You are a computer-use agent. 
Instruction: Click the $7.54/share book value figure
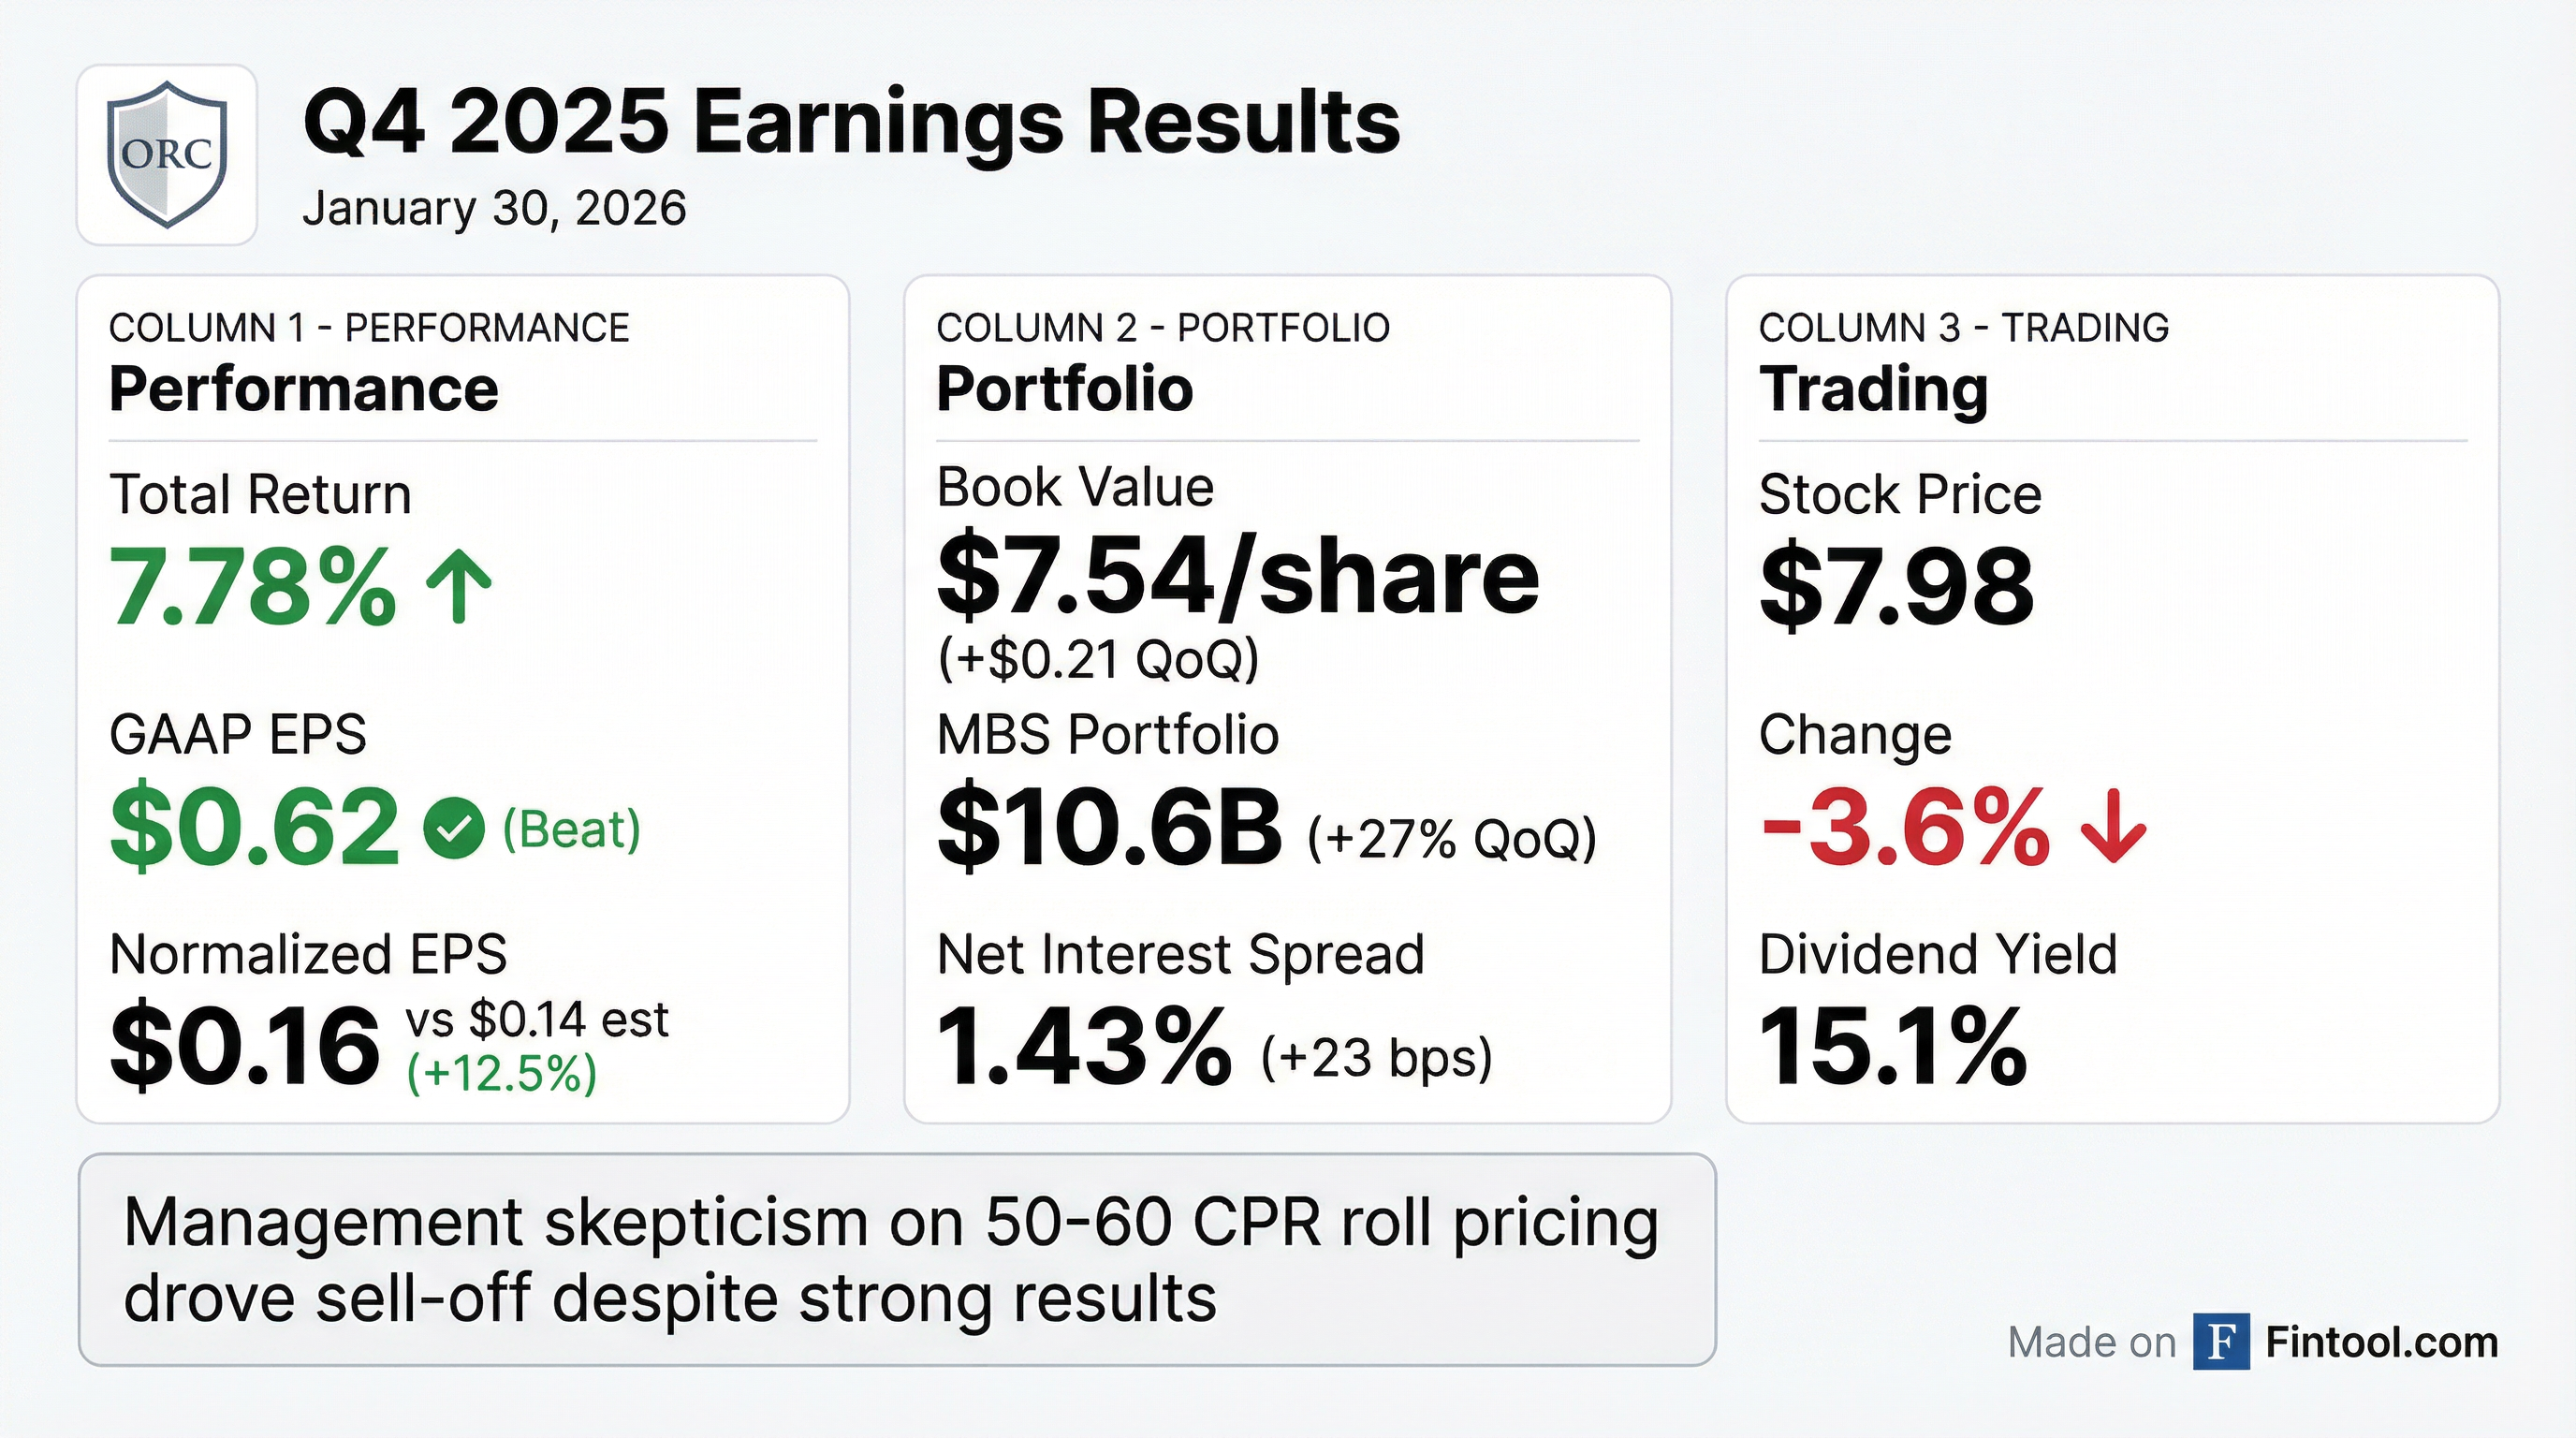(x=1237, y=577)
